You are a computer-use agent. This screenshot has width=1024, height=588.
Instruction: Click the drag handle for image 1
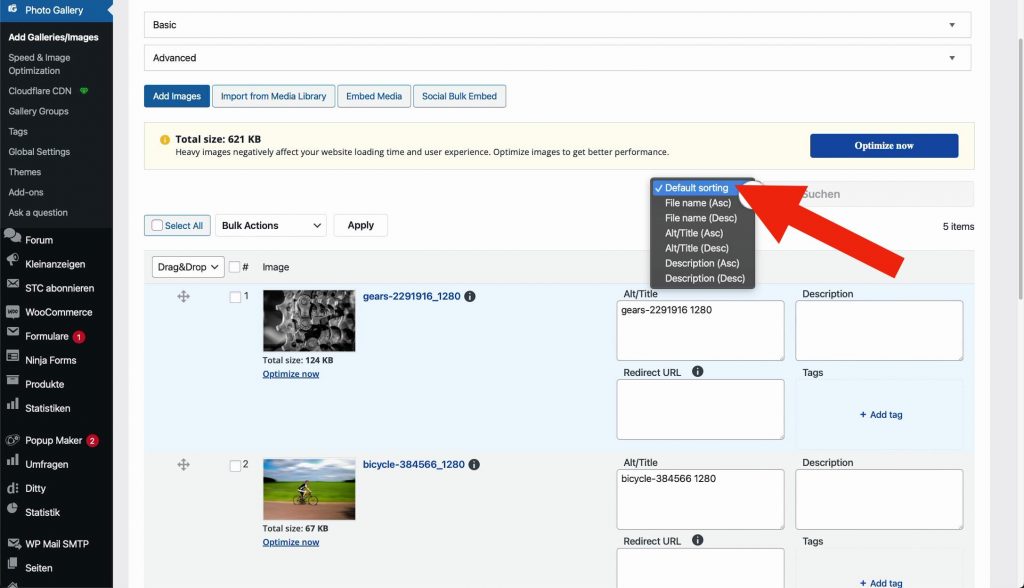click(183, 297)
